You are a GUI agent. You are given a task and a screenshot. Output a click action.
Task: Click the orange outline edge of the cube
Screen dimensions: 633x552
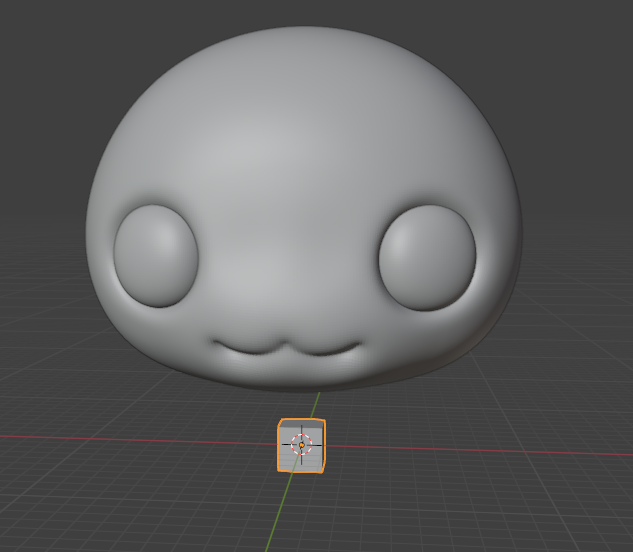[279, 446]
